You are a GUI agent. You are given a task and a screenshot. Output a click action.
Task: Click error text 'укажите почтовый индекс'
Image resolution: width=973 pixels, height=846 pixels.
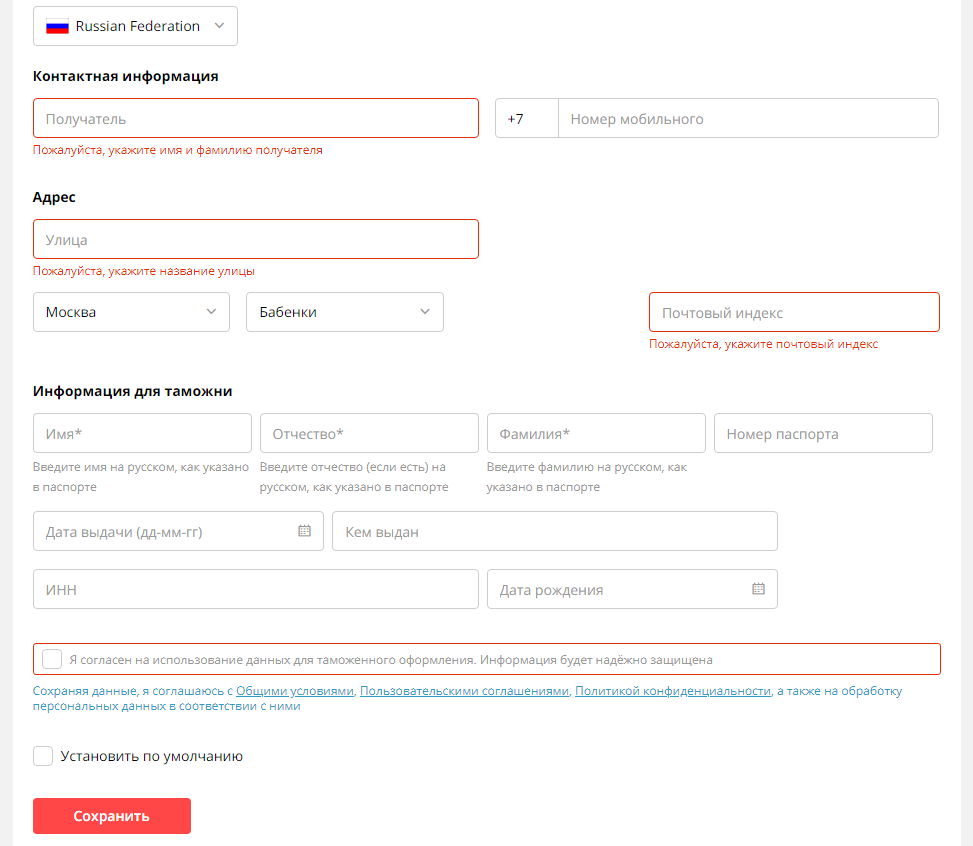click(763, 344)
